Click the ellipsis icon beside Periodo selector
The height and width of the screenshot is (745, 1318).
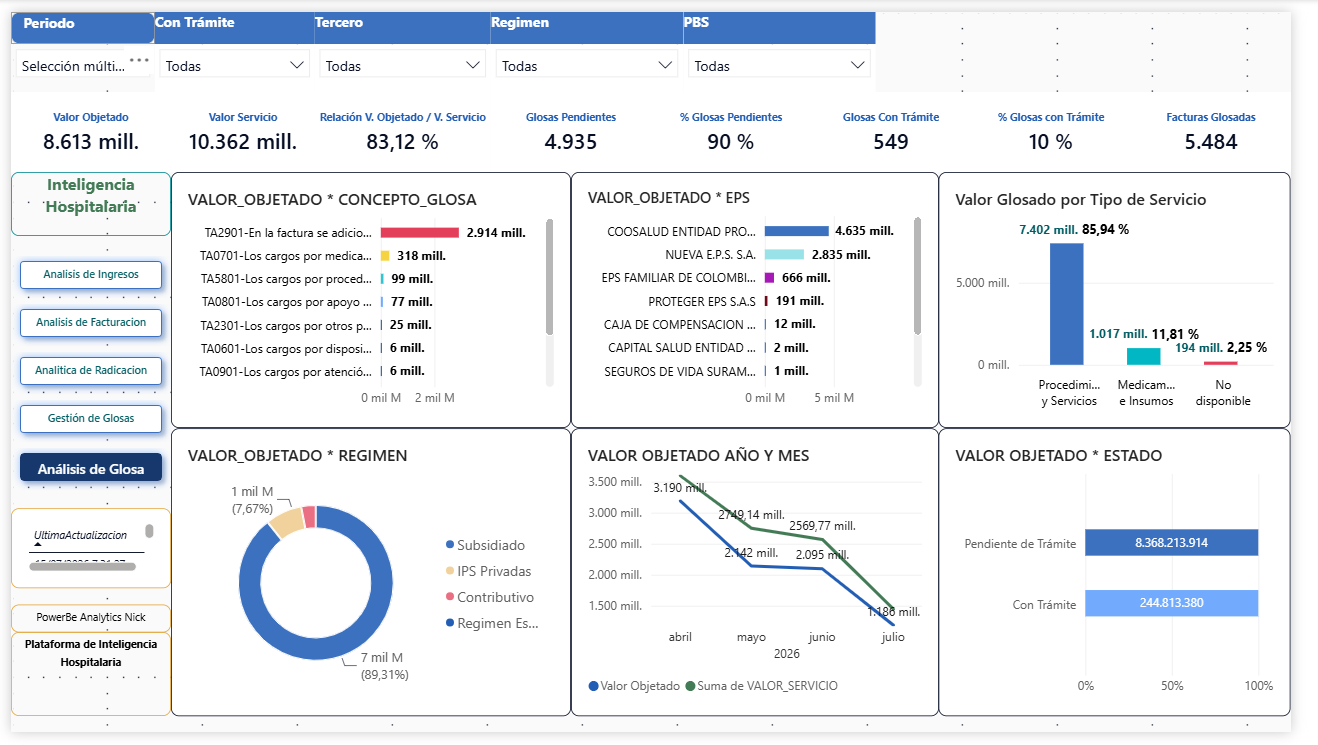(x=139, y=60)
